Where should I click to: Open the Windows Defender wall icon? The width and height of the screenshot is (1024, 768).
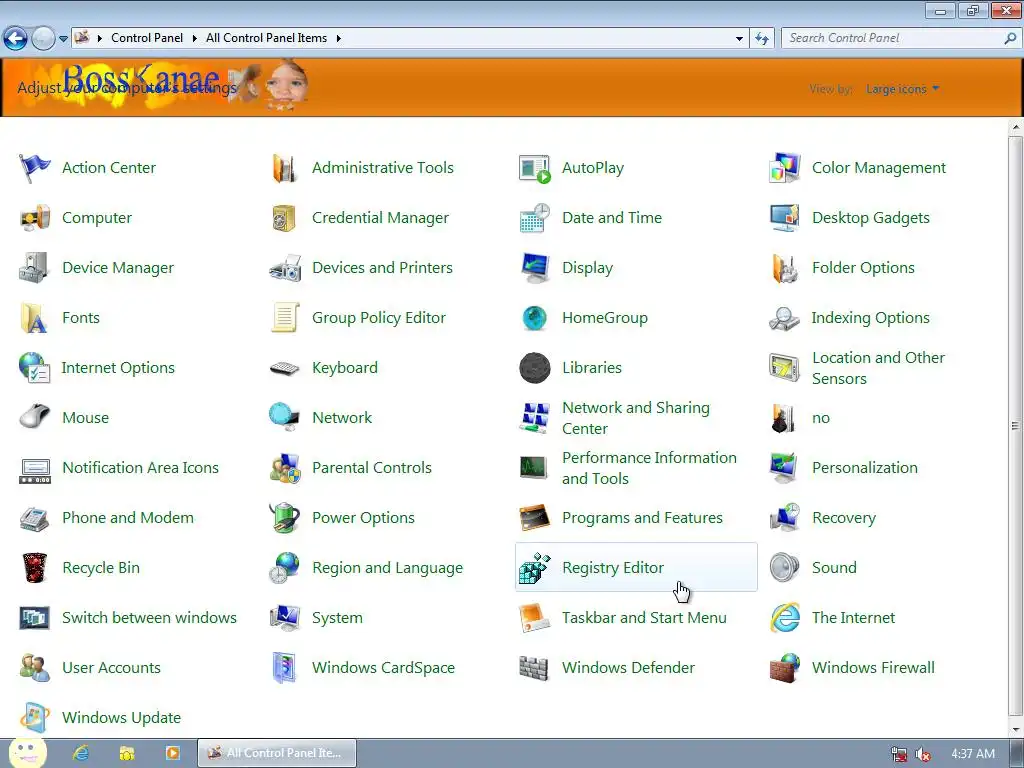[x=534, y=668]
